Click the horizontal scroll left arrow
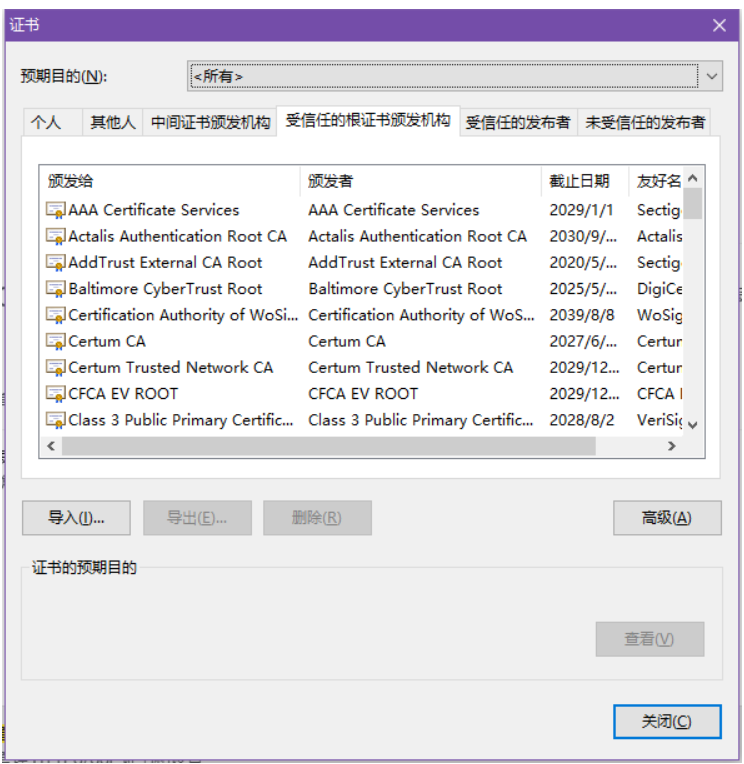 coord(51,446)
